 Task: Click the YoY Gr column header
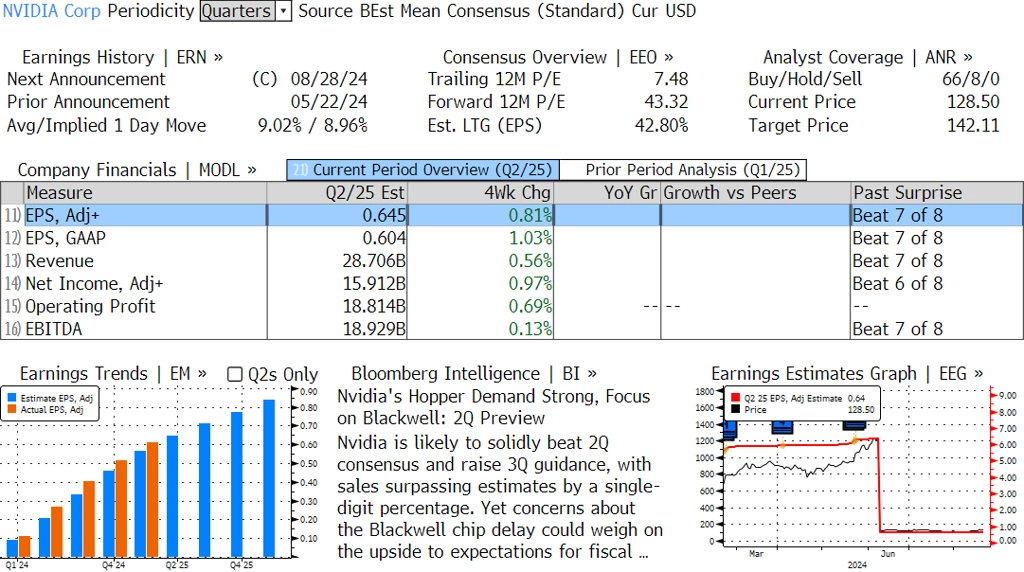[607, 193]
